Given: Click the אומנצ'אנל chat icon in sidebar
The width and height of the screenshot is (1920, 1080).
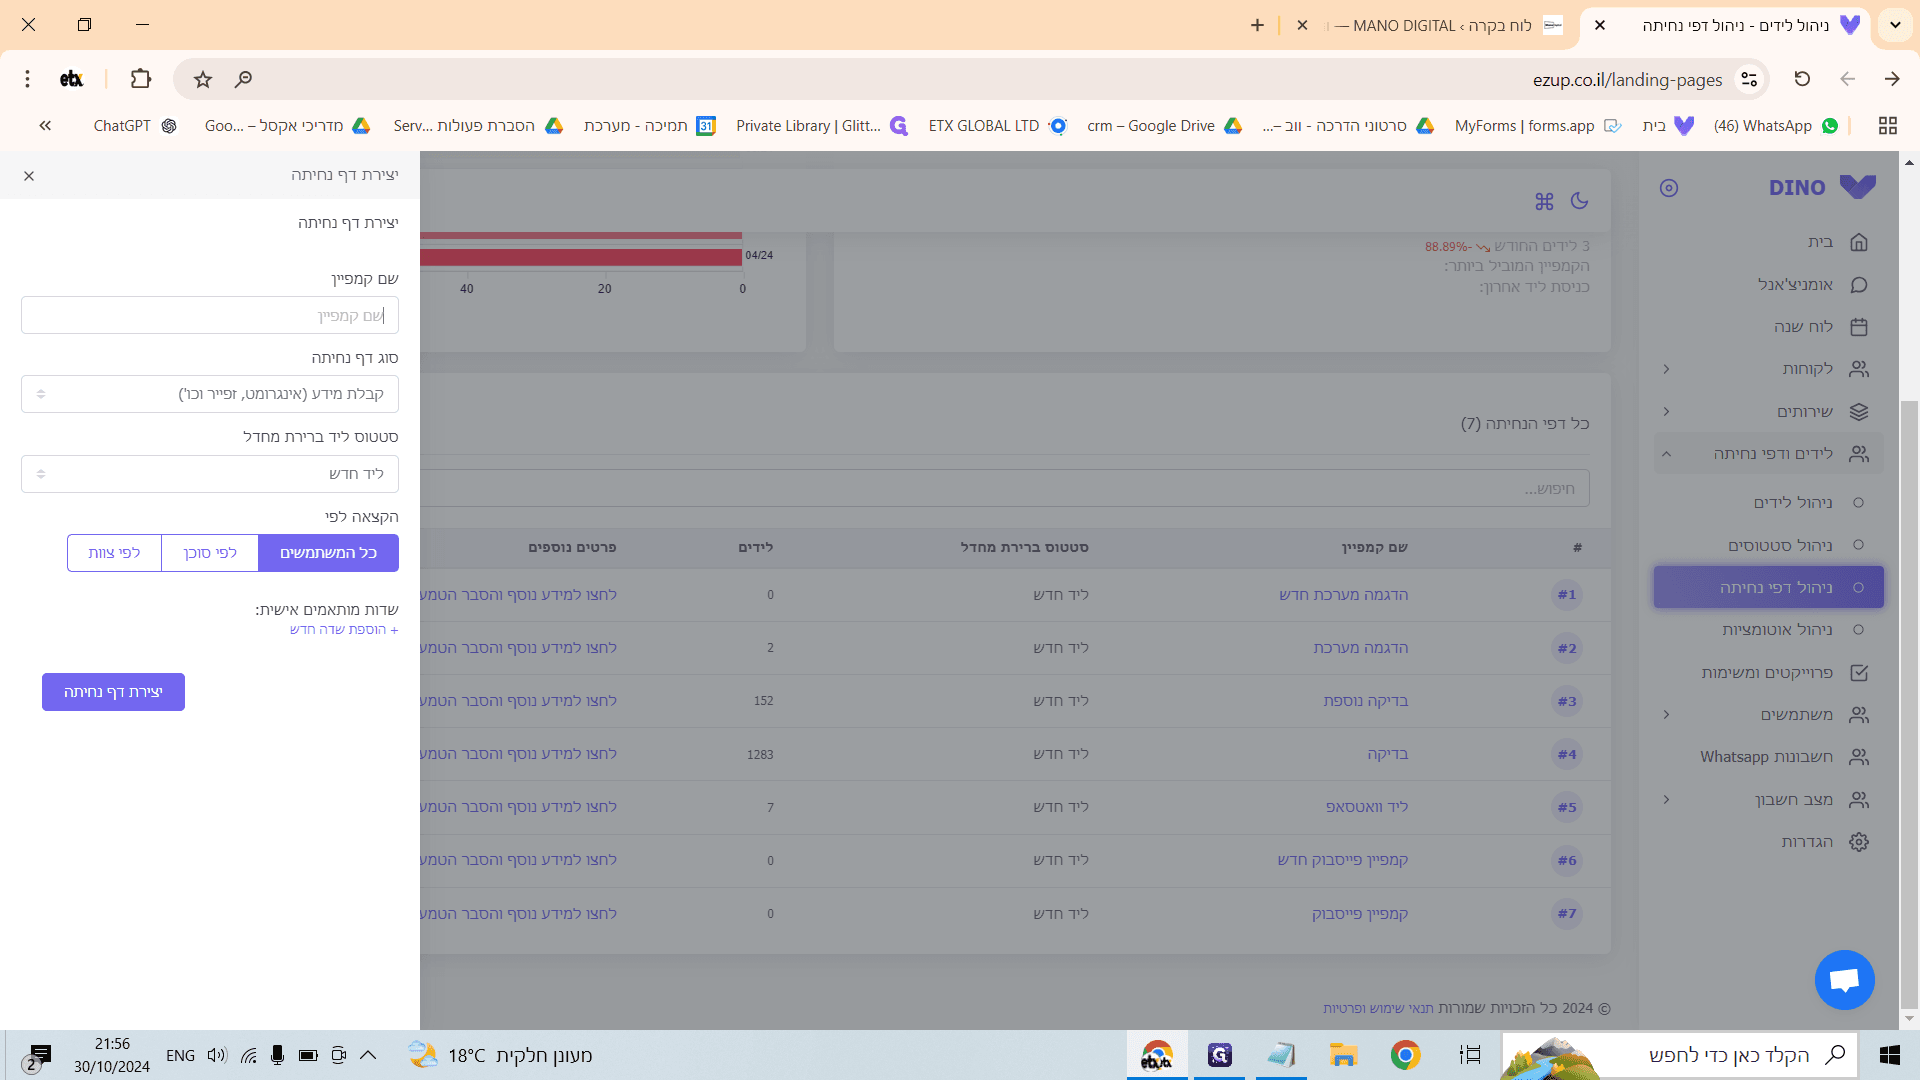Looking at the screenshot, I should pos(1859,285).
